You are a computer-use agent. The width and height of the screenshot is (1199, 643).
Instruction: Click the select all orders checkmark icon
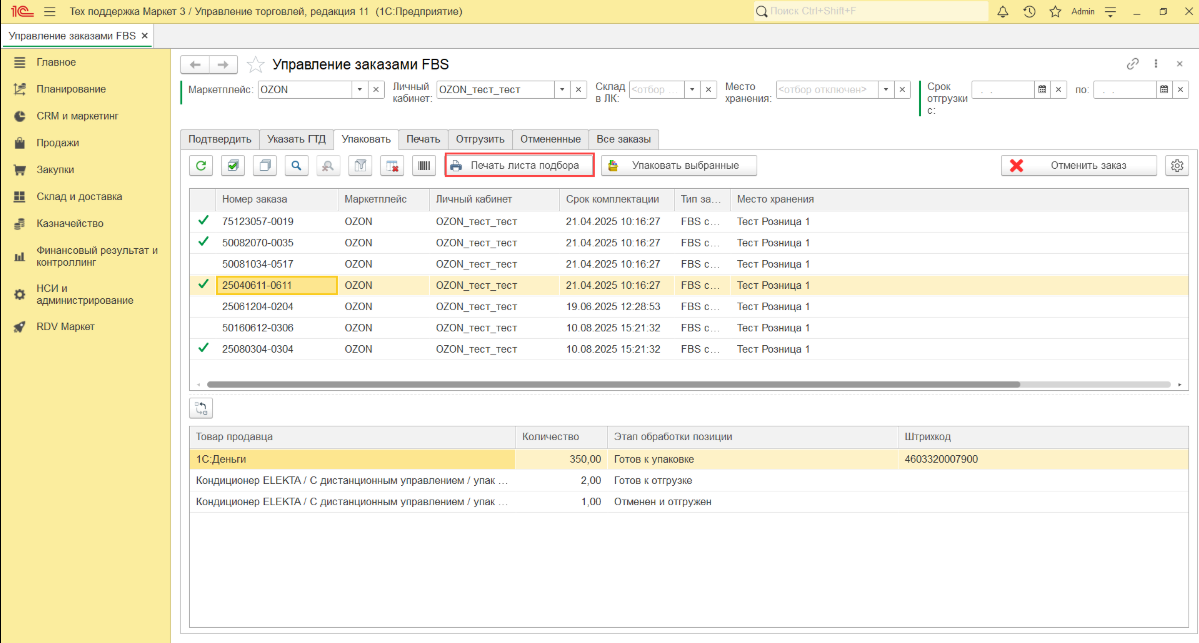tap(233, 166)
